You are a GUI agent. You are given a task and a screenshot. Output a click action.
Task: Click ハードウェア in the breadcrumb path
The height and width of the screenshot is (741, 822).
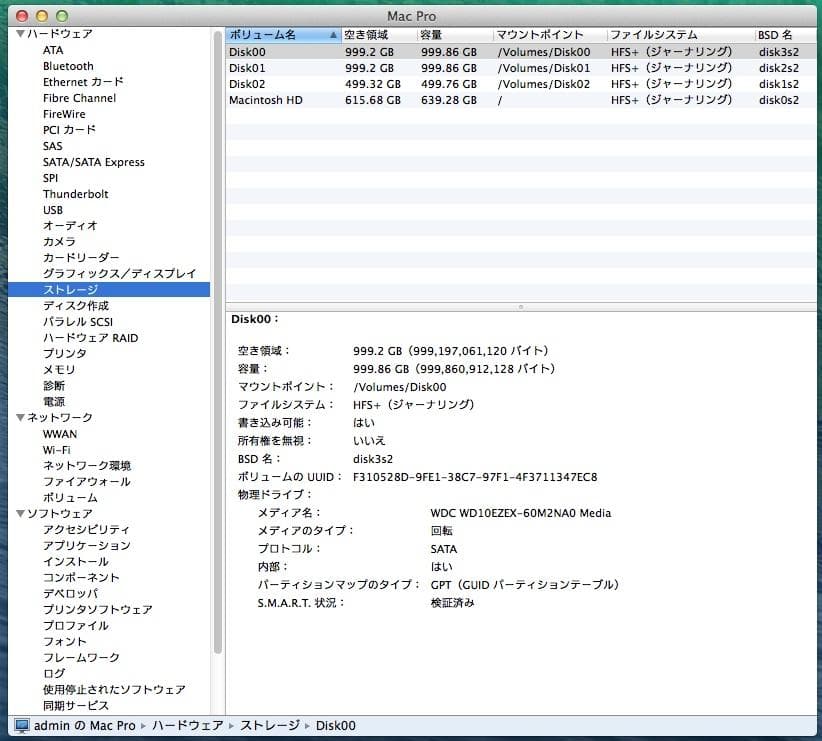(x=187, y=724)
